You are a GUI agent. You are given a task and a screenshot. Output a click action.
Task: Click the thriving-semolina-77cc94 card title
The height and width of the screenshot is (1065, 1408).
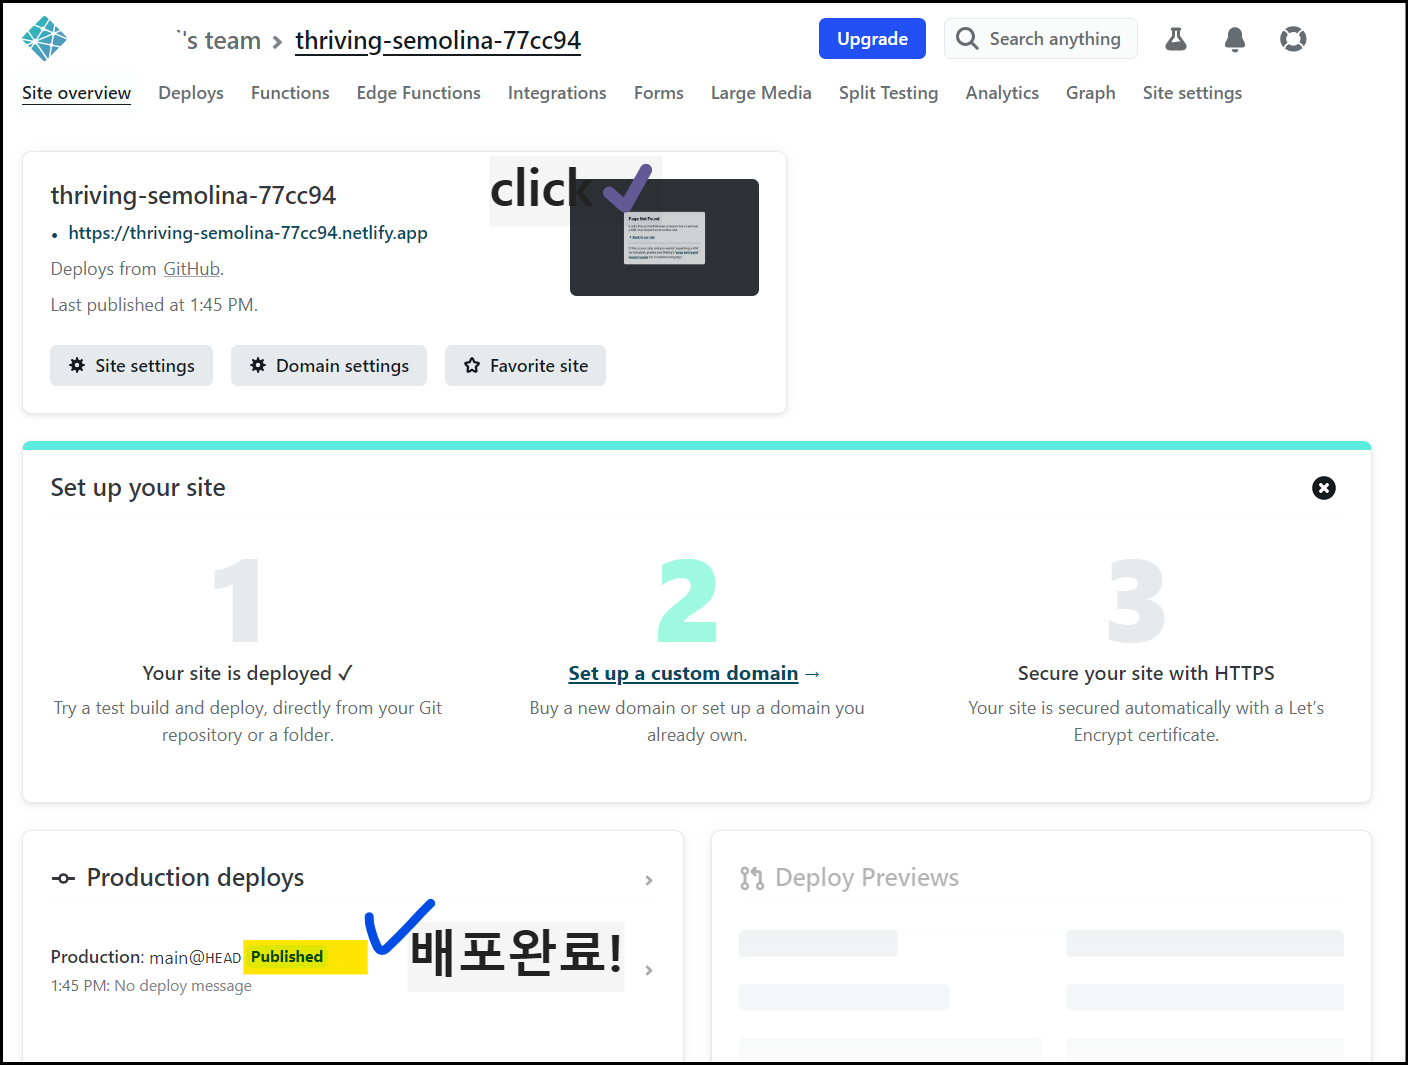(193, 195)
